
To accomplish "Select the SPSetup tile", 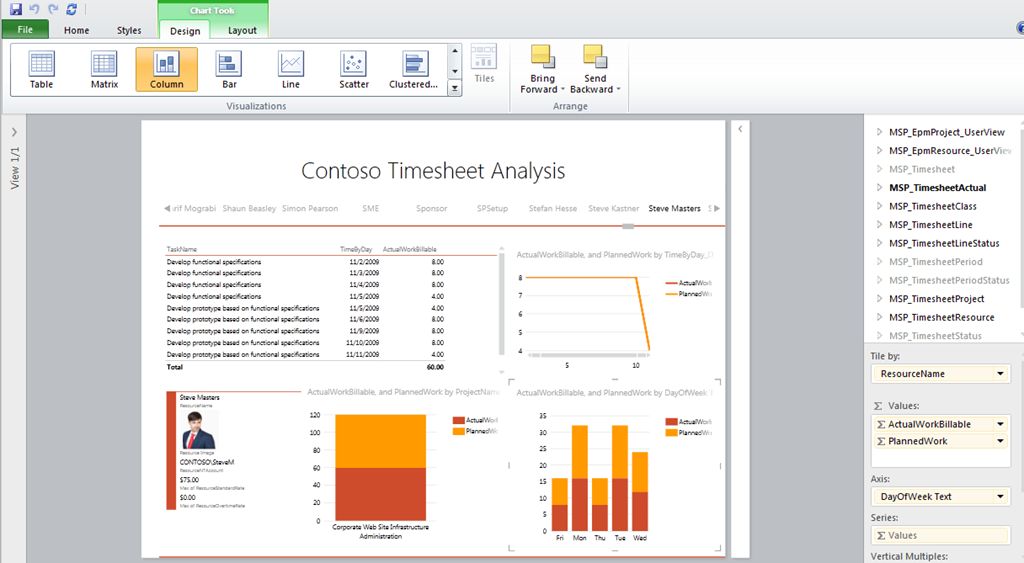I will click(x=492, y=208).
